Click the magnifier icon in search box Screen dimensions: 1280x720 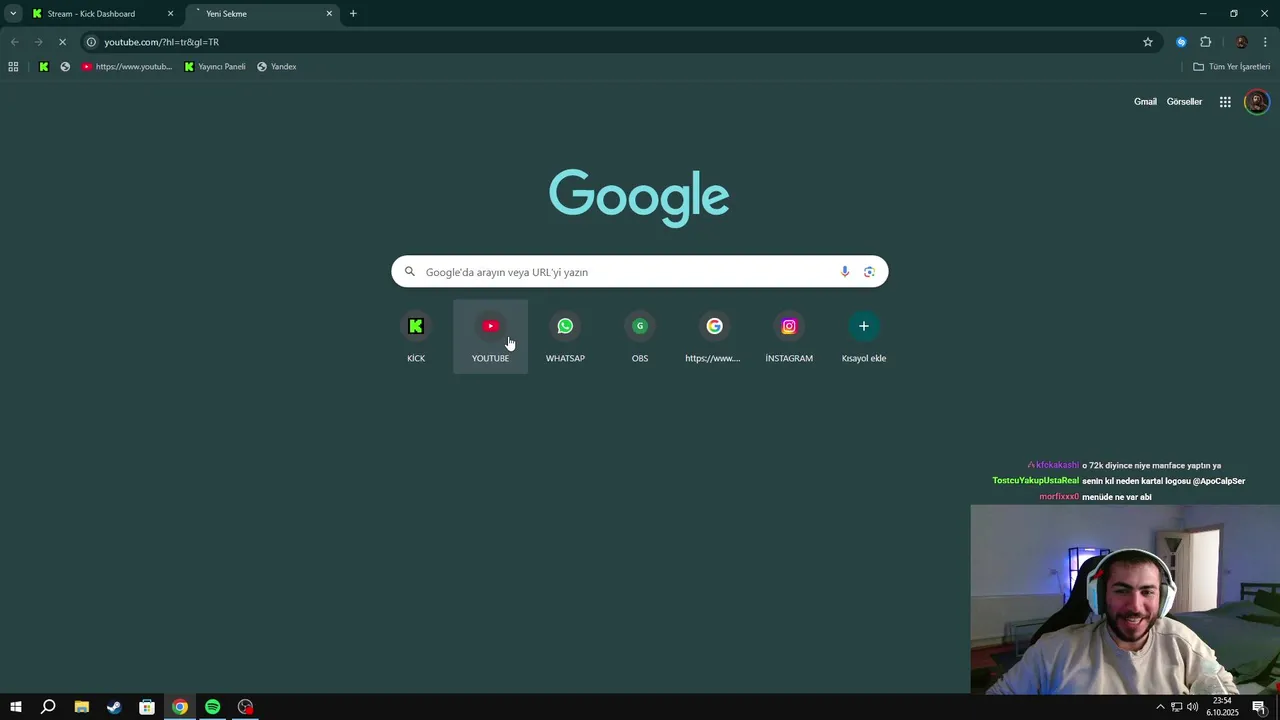(410, 272)
